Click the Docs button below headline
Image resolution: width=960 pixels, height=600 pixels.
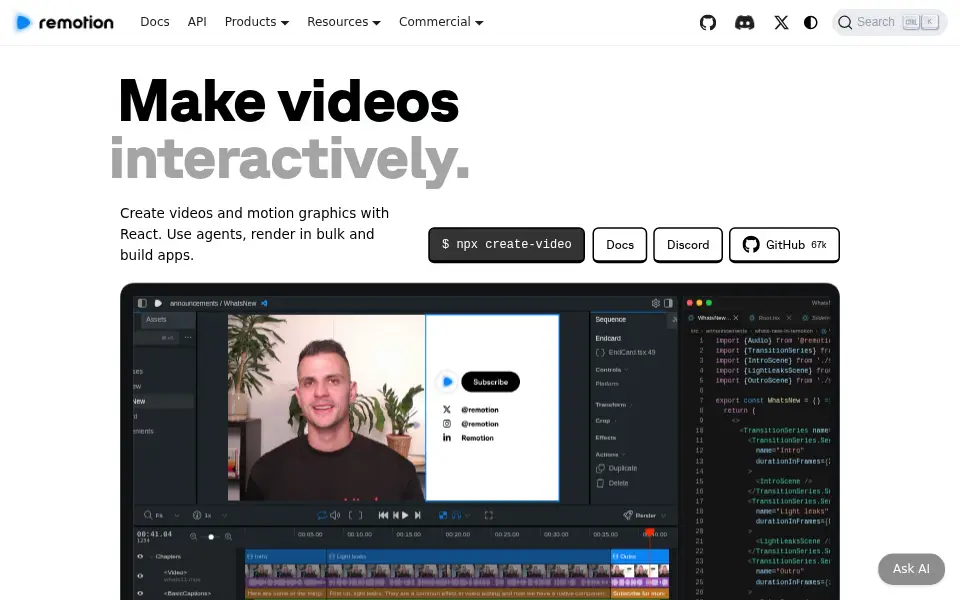tap(620, 245)
